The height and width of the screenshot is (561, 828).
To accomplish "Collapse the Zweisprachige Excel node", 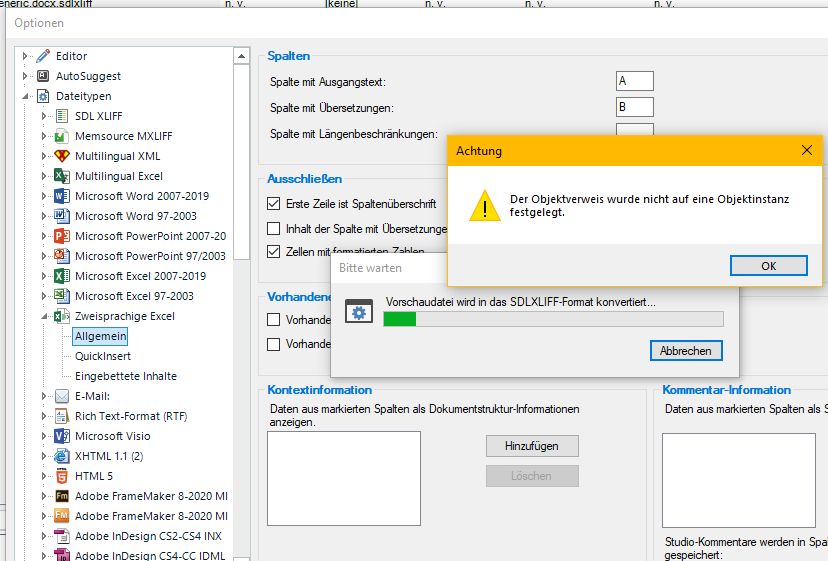I will pos(44,316).
